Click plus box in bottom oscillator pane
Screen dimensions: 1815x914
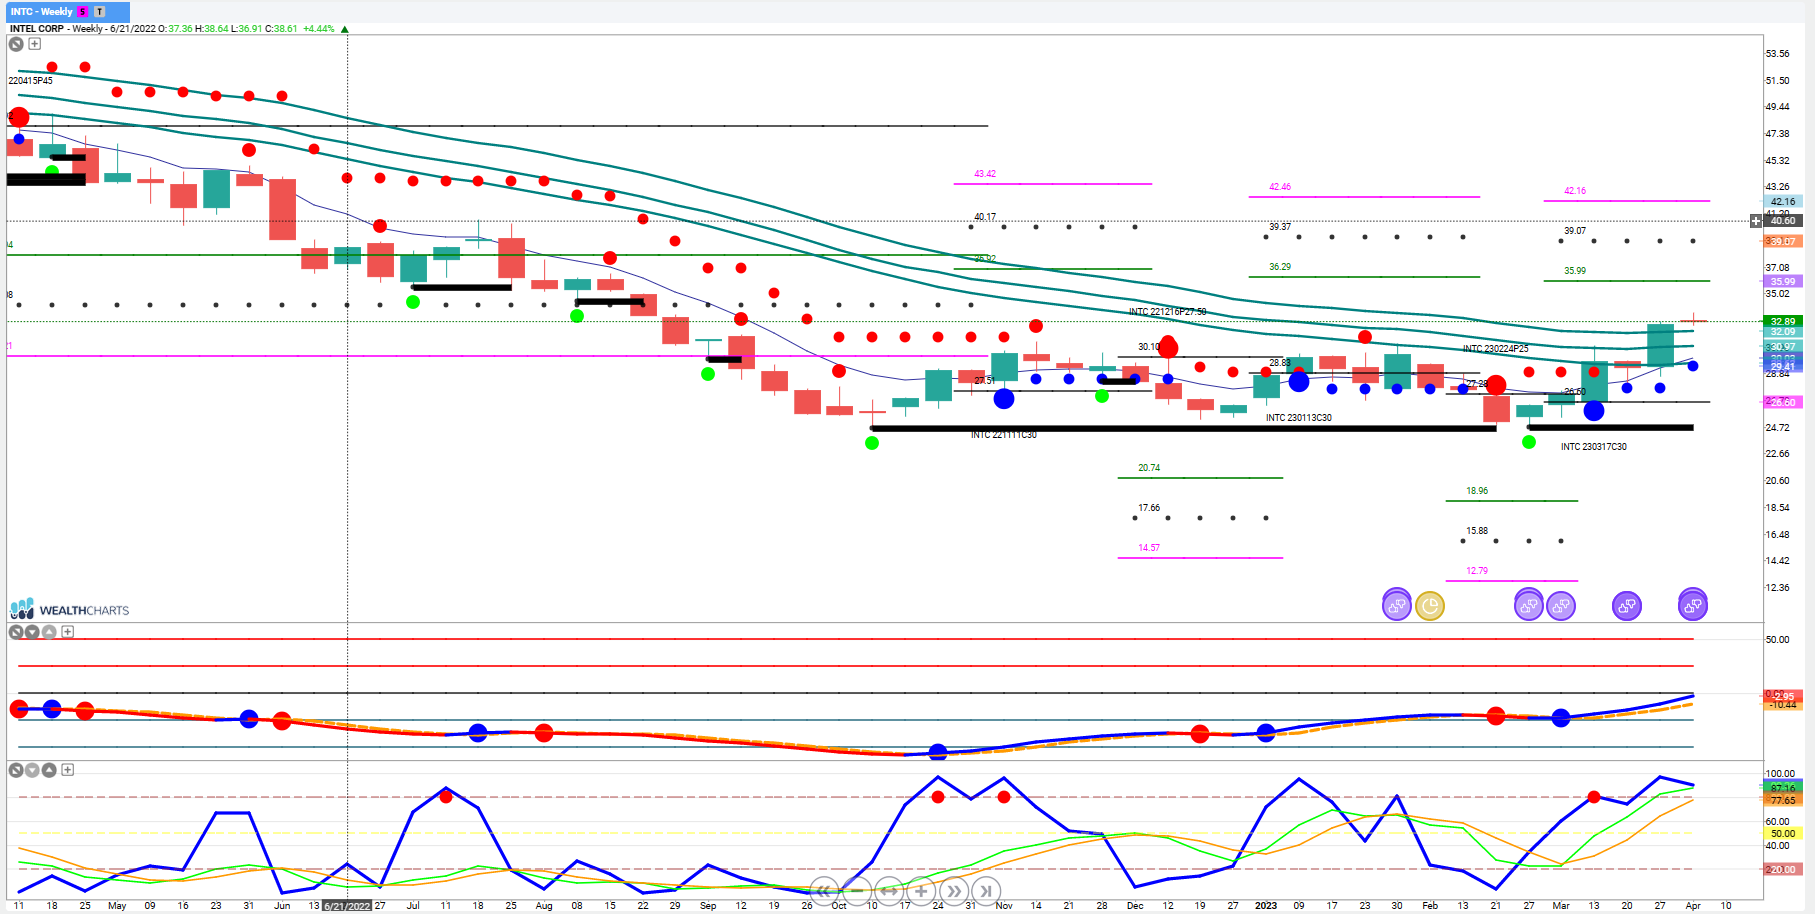click(67, 770)
